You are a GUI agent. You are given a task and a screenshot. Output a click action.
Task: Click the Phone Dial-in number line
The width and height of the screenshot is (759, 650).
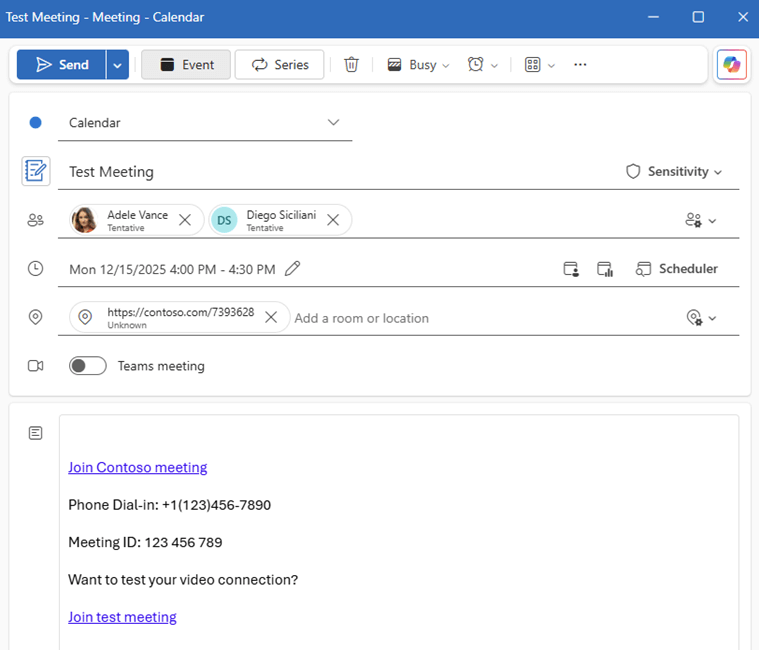[x=169, y=505]
